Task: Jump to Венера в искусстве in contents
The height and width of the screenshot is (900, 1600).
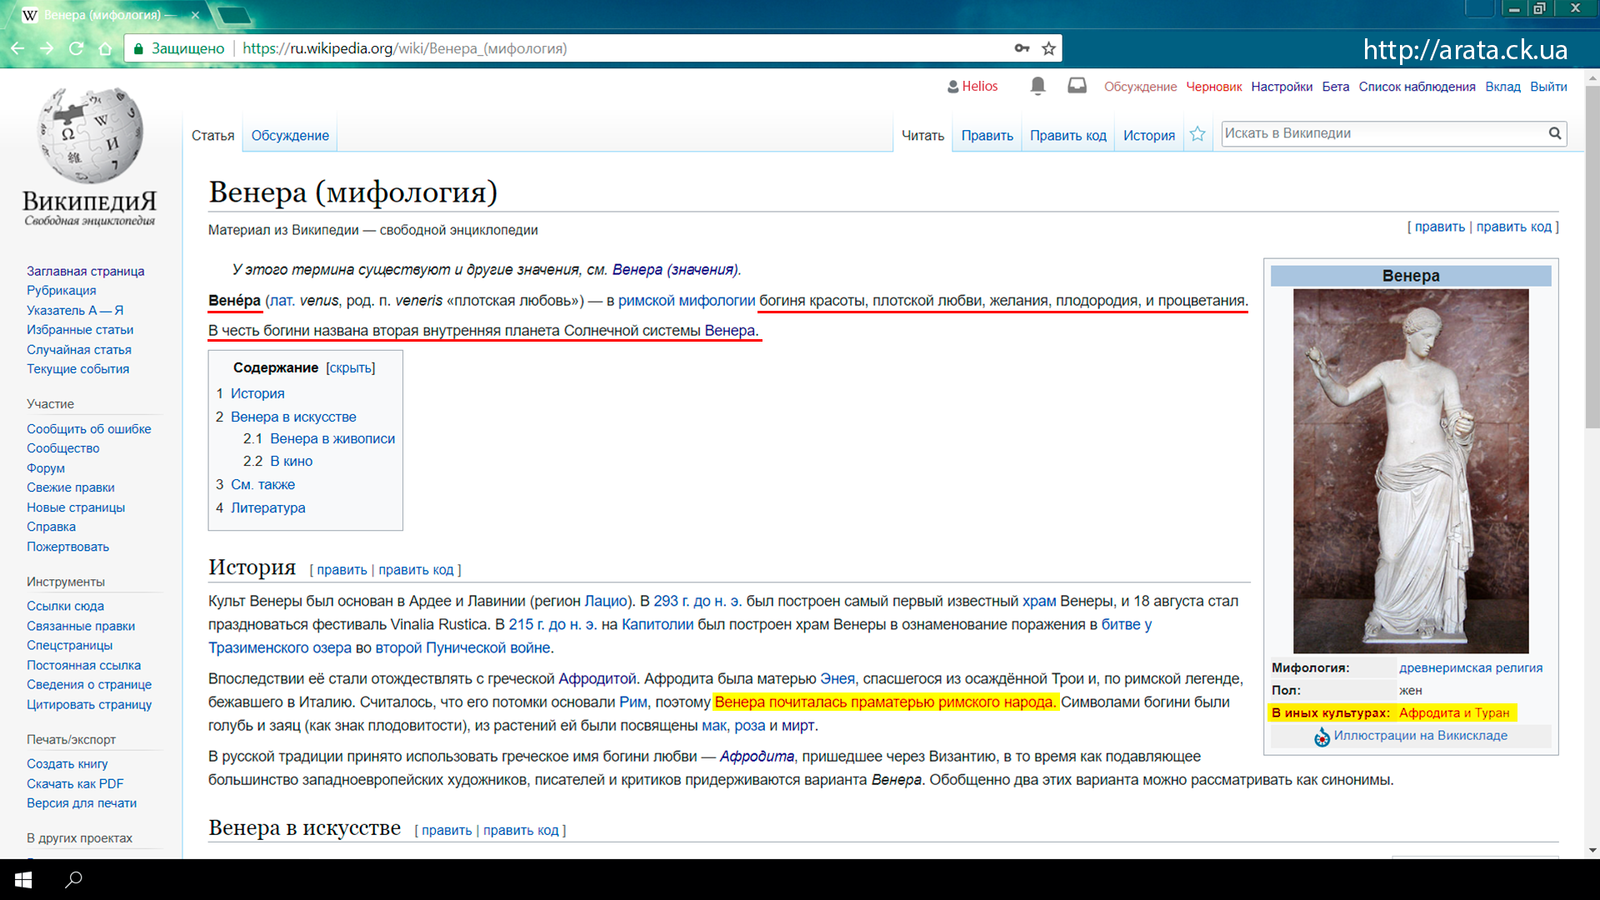Action: tap(293, 417)
